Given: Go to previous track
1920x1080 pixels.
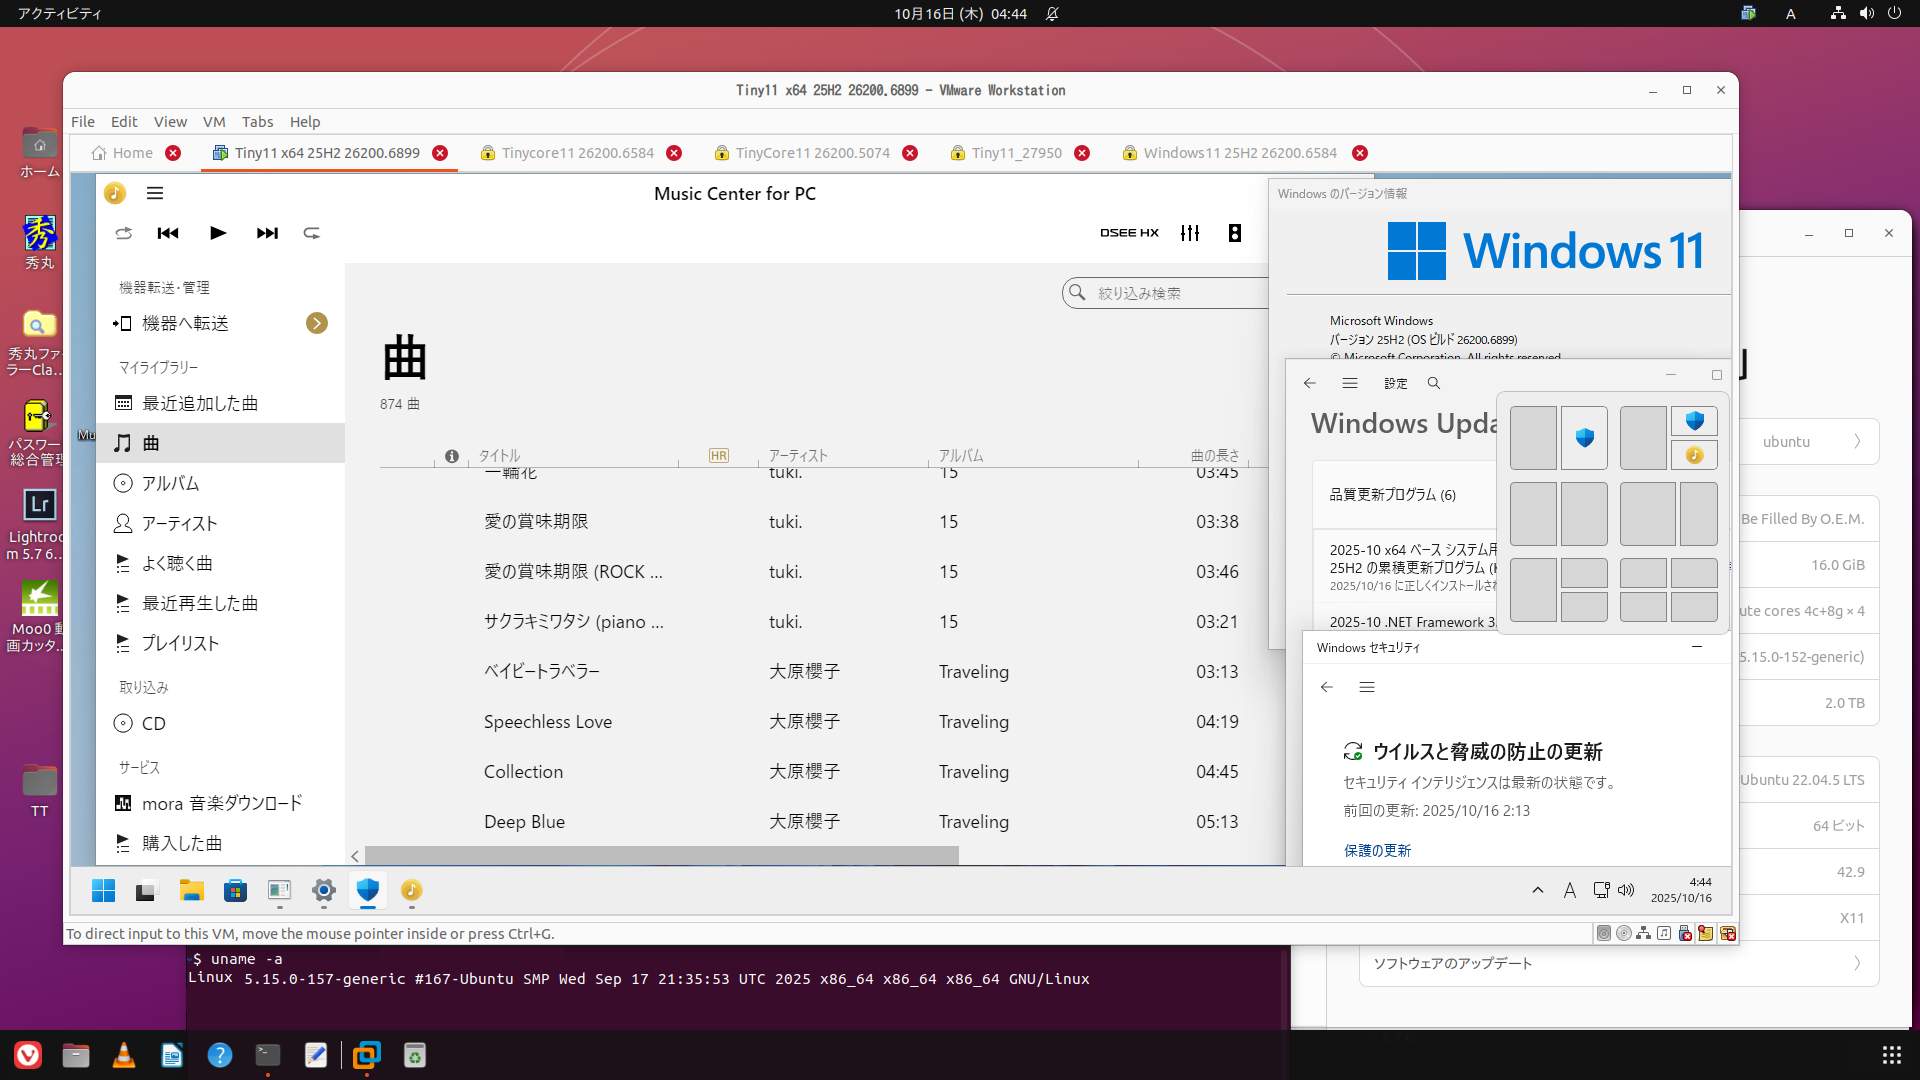Looking at the screenshot, I should pos(168,233).
